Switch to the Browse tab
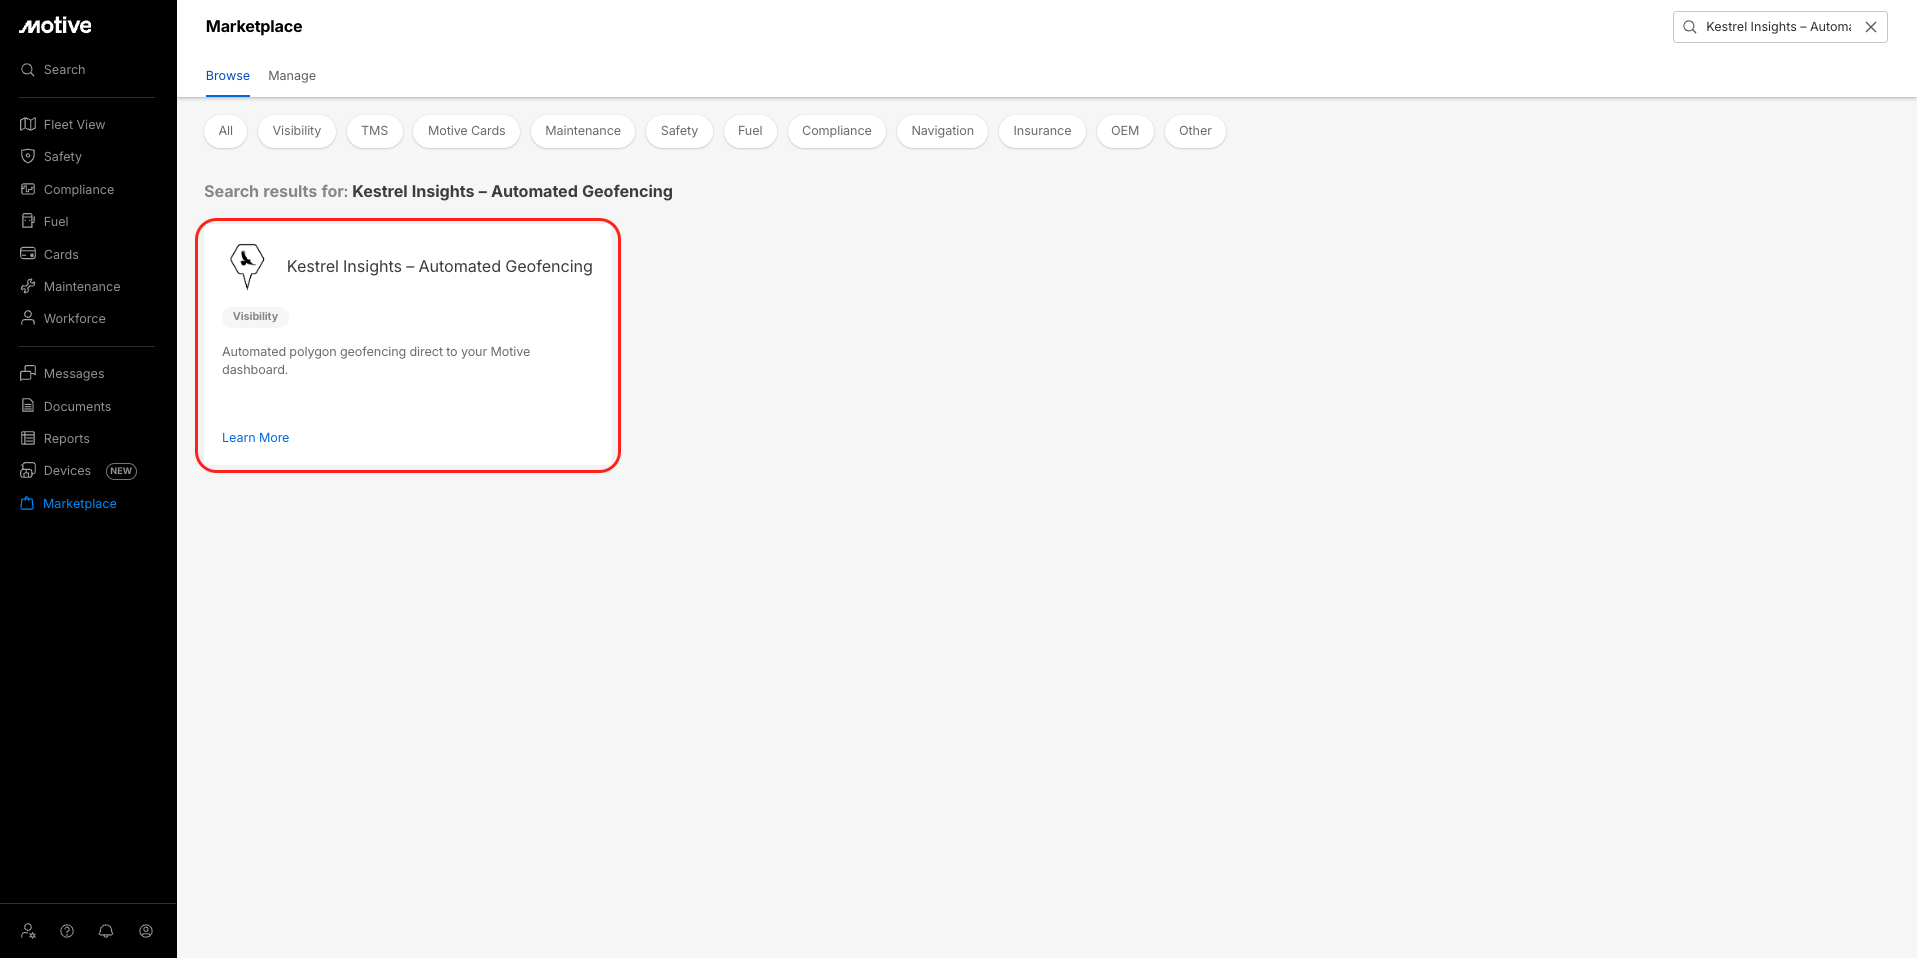The width and height of the screenshot is (1917, 958). tap(228, 76)
